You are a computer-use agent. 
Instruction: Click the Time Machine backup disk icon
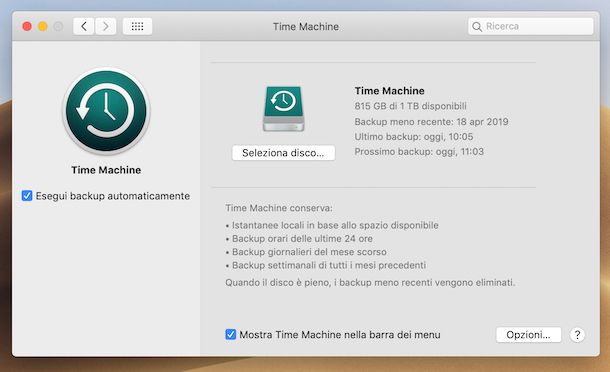tap(283, 109)
